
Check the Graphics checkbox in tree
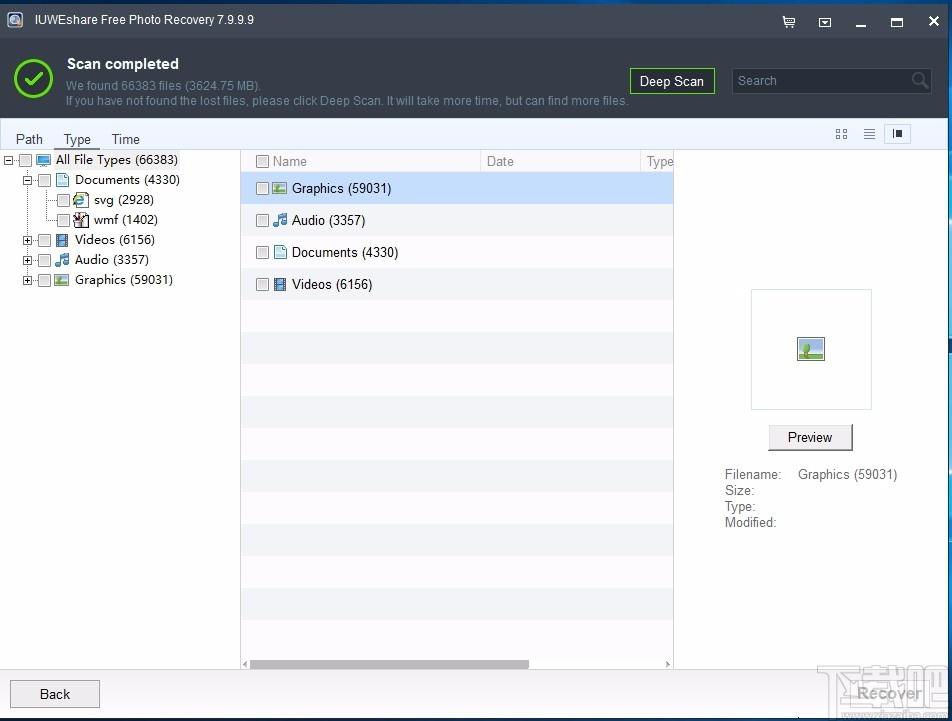click(44, 280)
